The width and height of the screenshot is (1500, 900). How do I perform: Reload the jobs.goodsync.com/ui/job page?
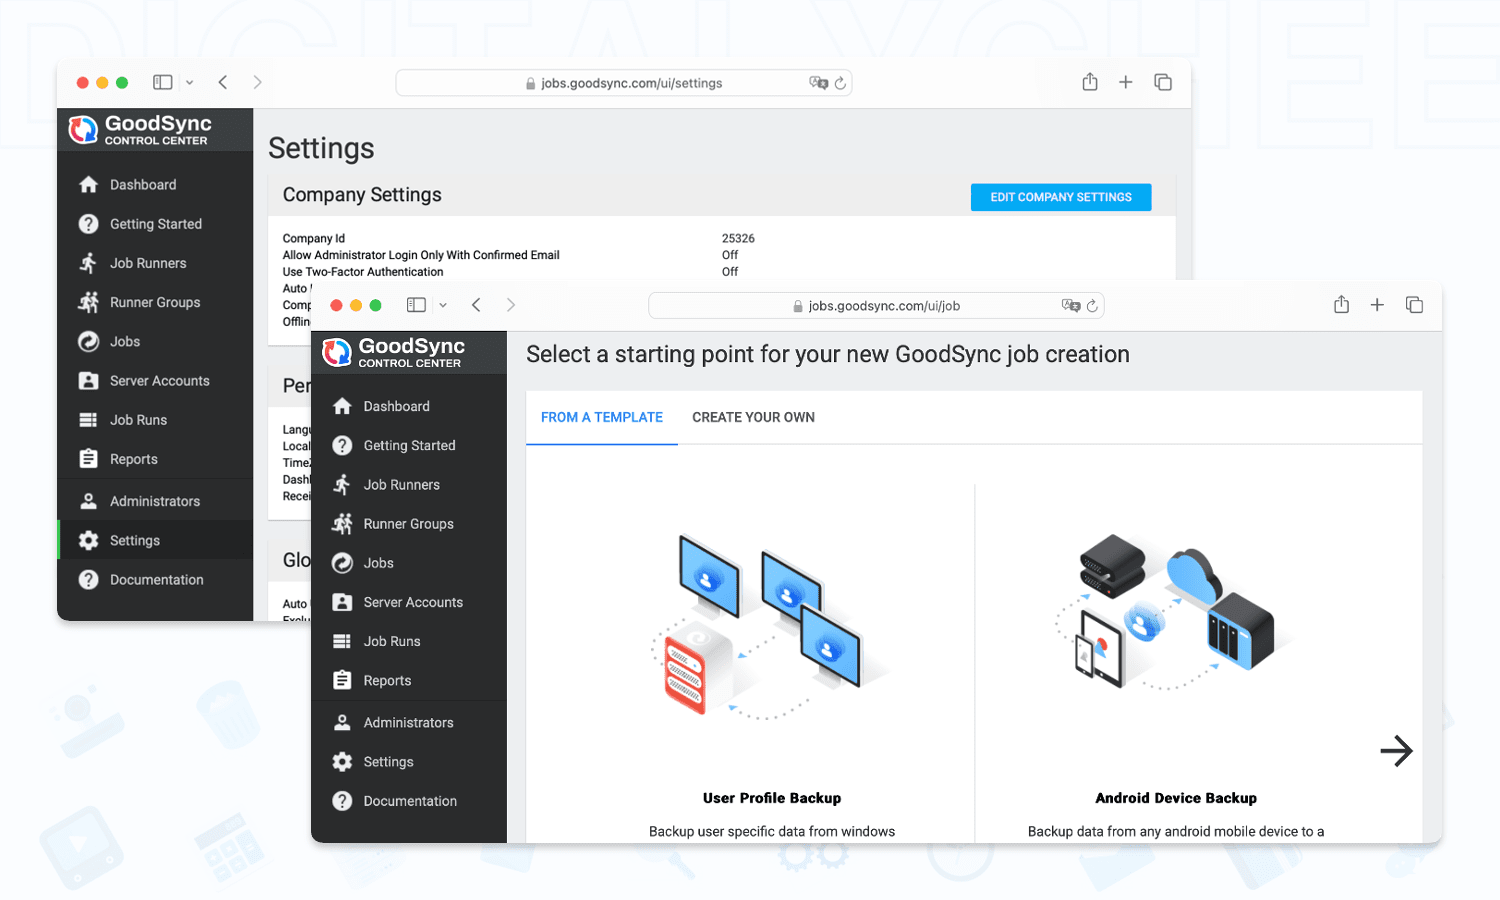point(1092,306)
